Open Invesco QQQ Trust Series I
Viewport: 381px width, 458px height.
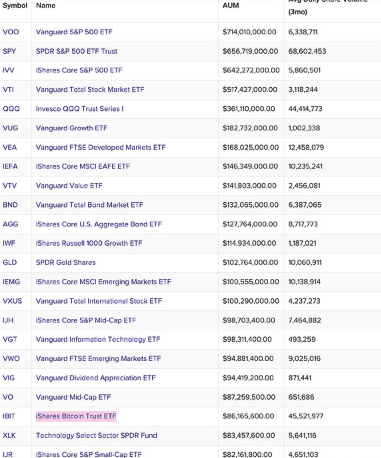click(x=80, y=109)
